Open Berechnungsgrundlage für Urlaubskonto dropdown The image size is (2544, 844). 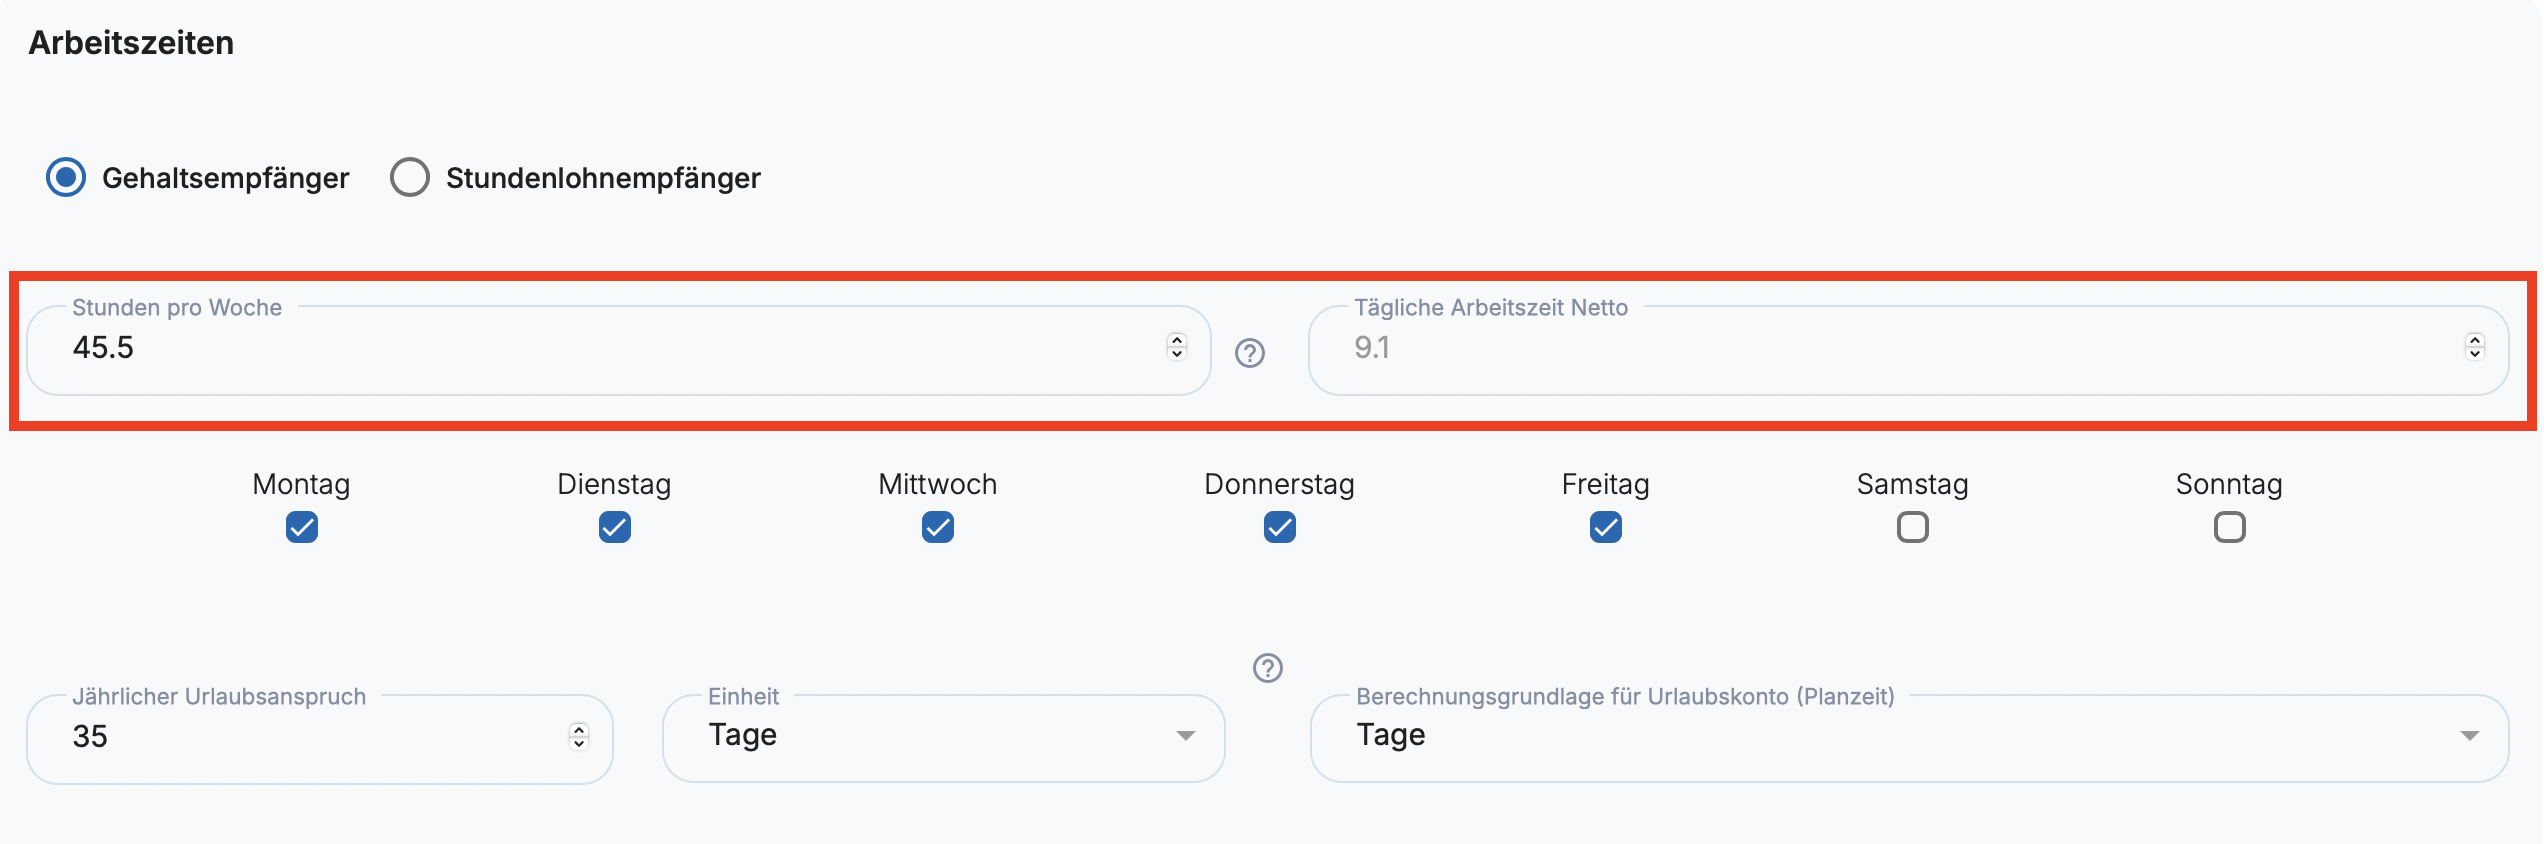(1908, 737)
